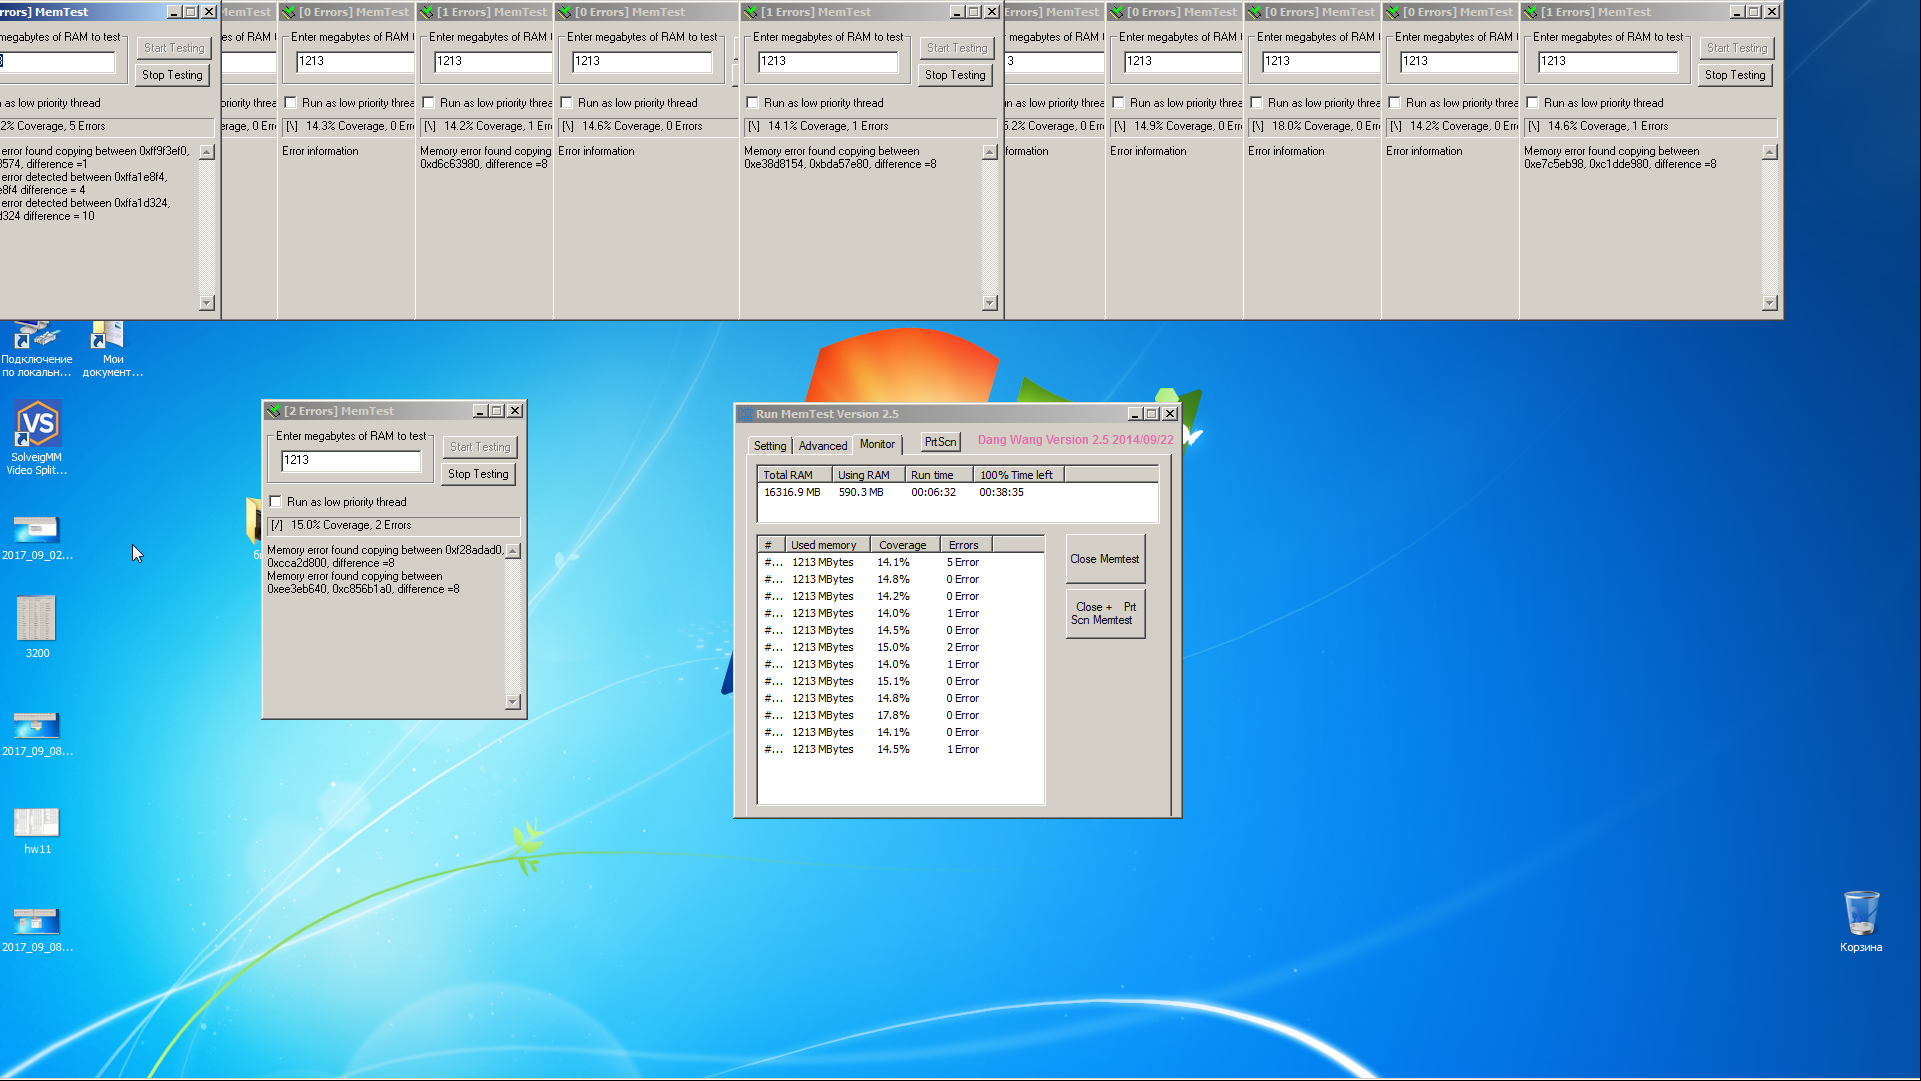
Task: Open the 3200 desktop file icon
Action: (x=37, y=620)
